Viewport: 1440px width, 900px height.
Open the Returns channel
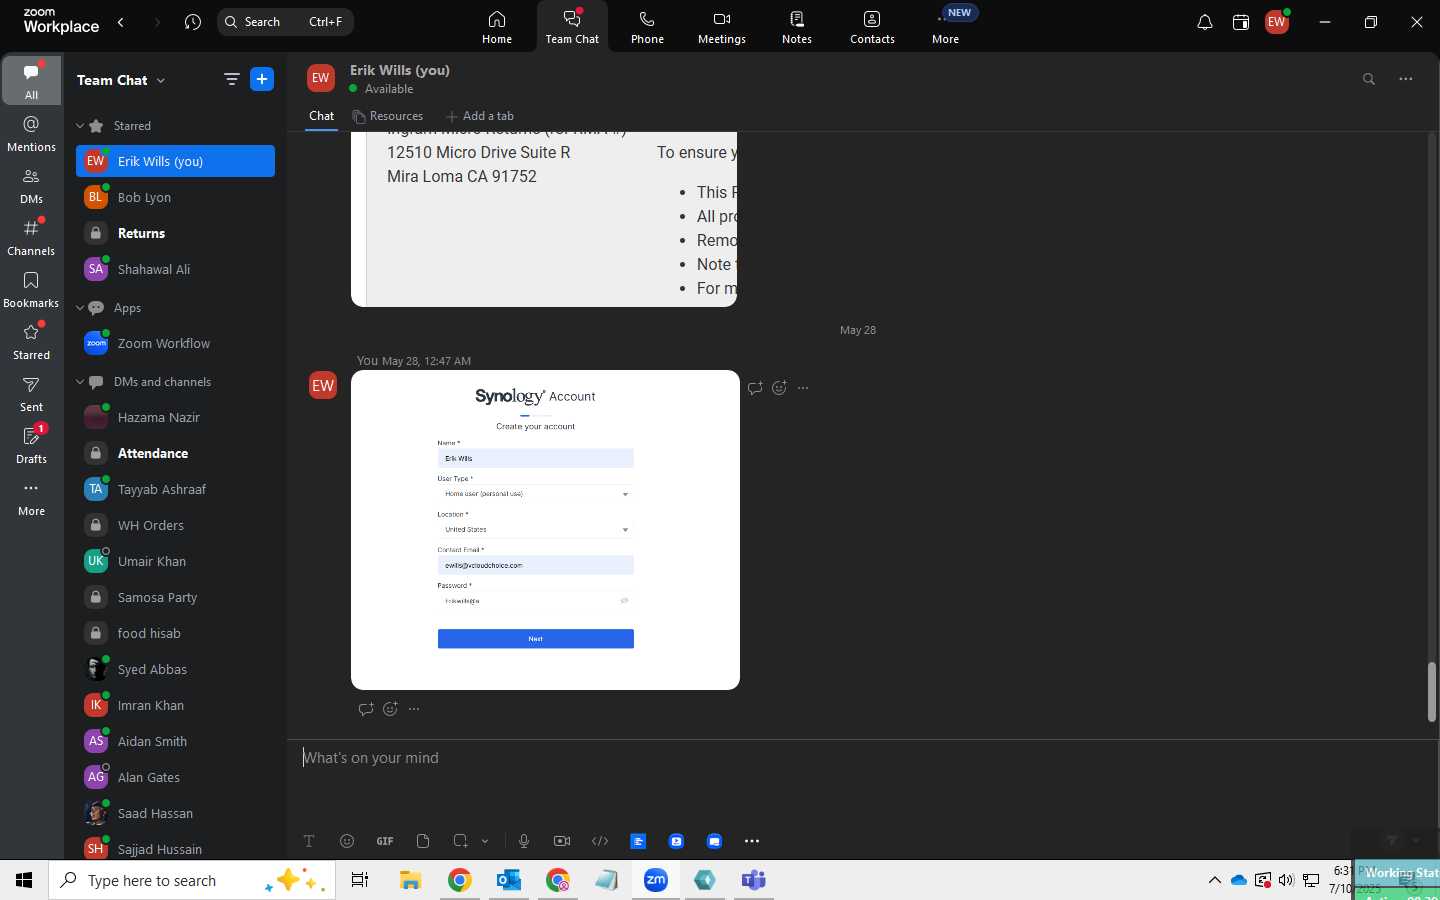click(x=175, y=233)
